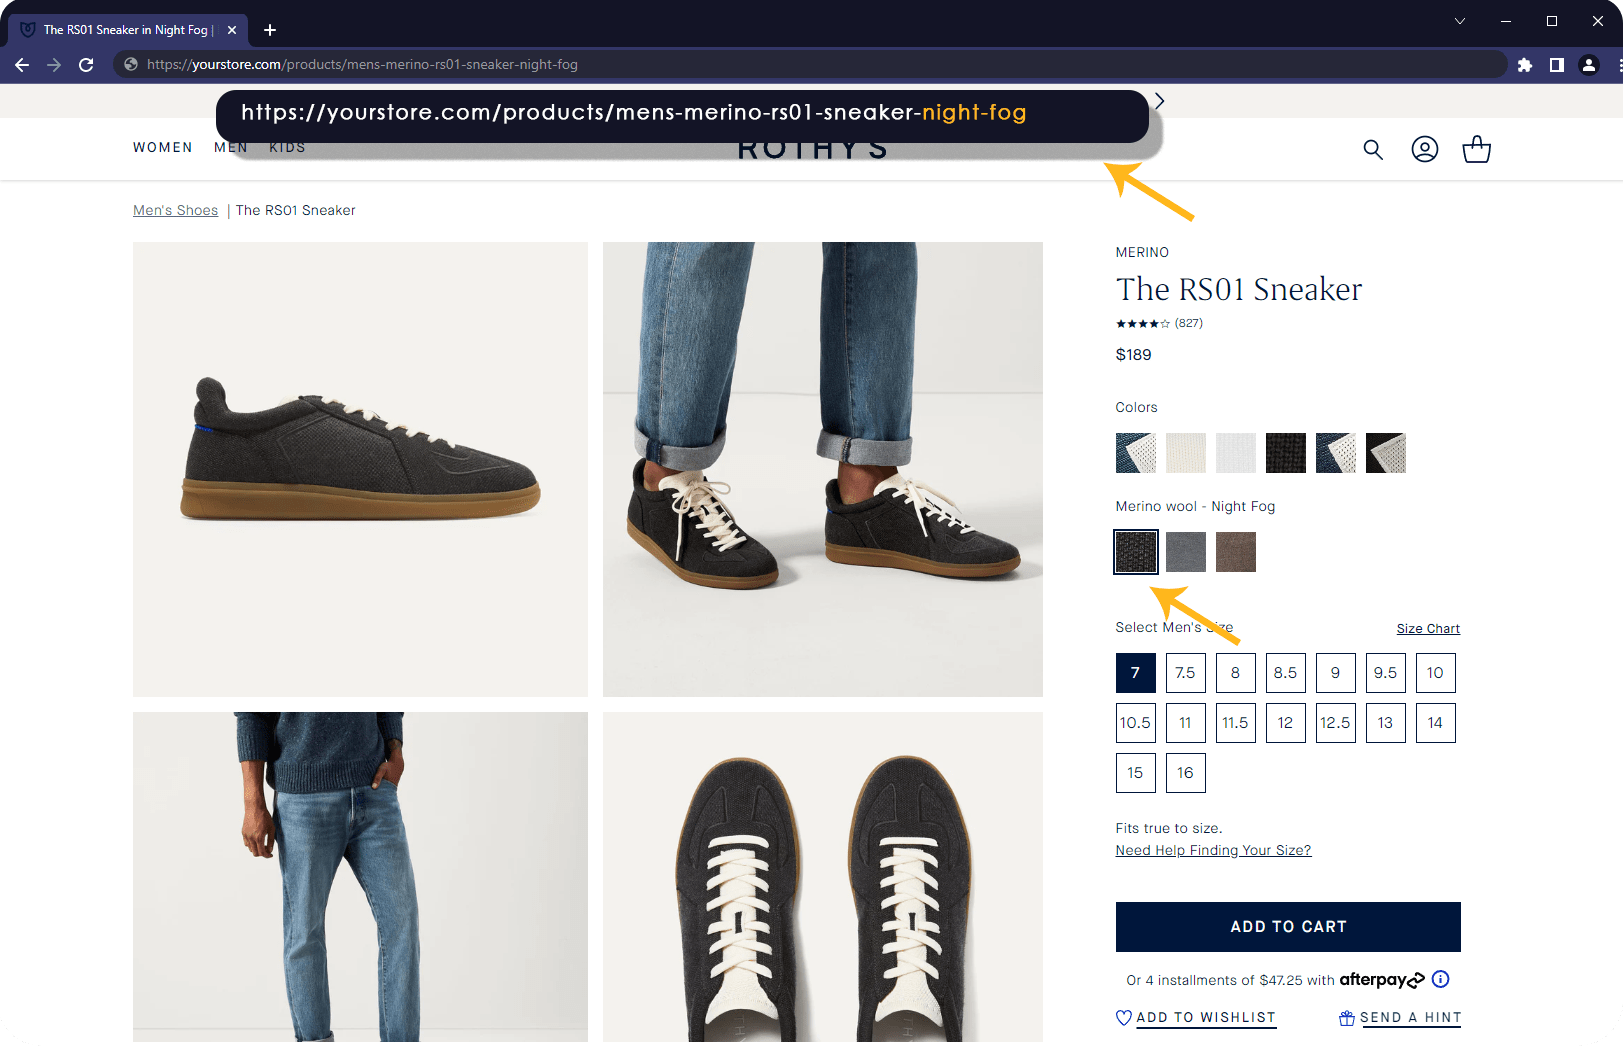The image size is (1623, 1046).
Task: Select size 11
Action: click(1186, 723)
